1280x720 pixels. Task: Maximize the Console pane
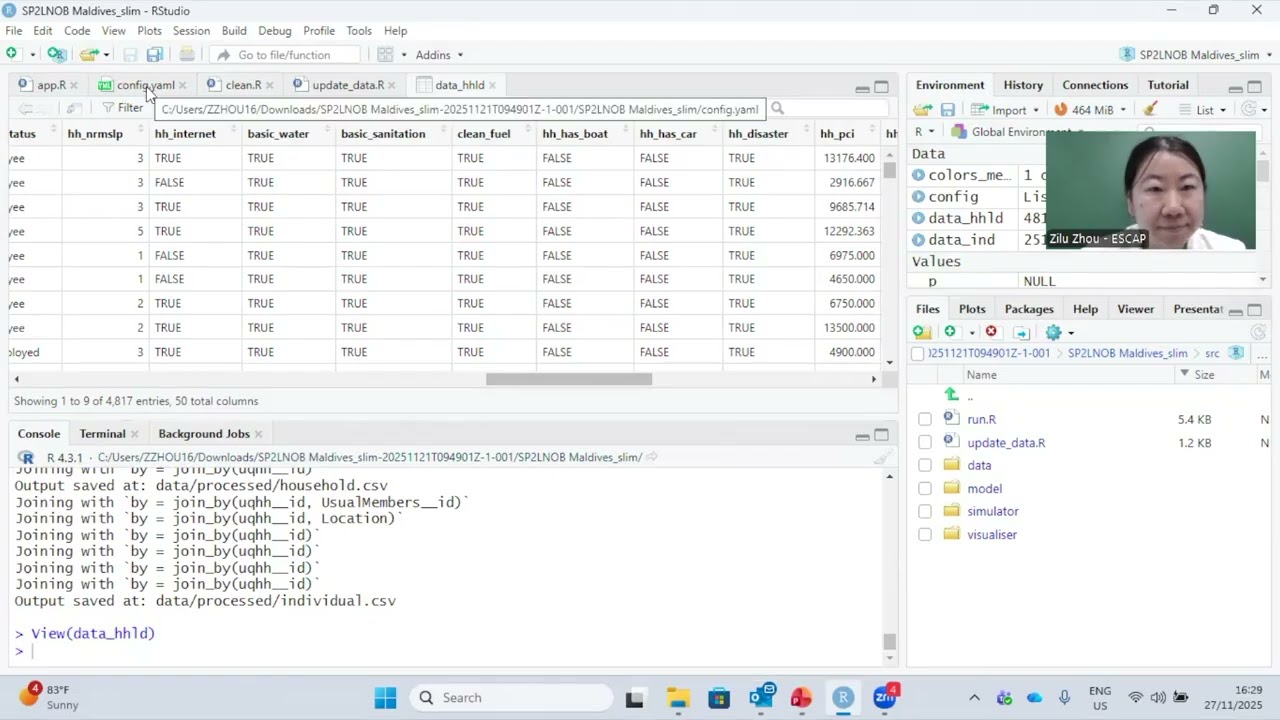(881, 435)
